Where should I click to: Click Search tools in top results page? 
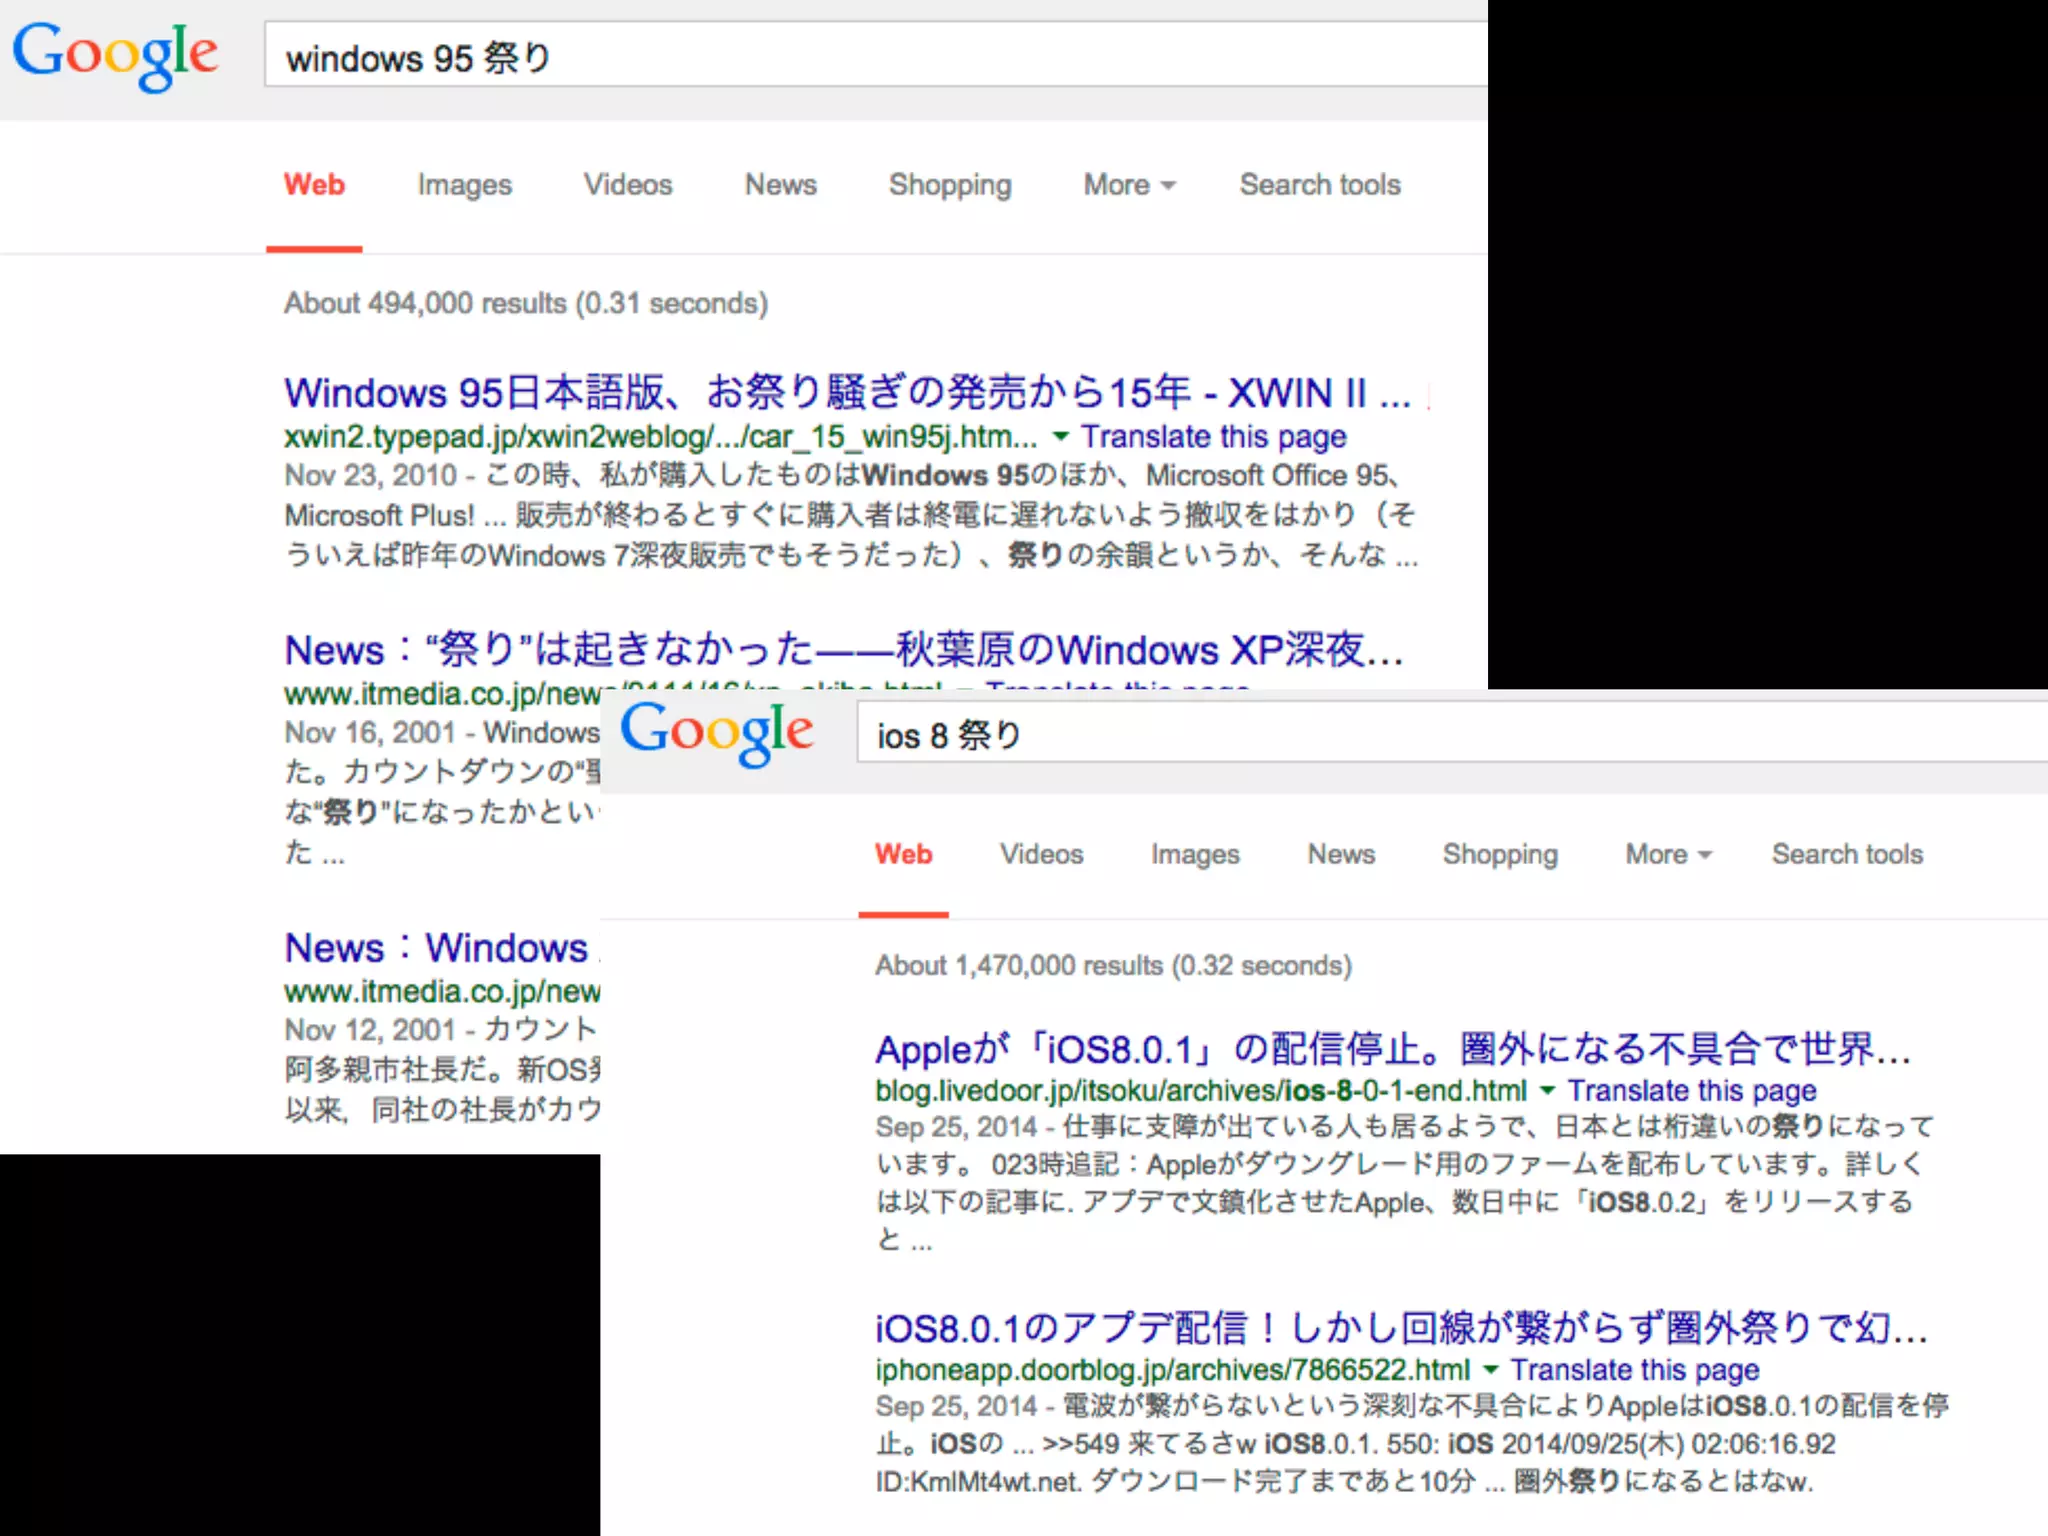pos(1319,185)
